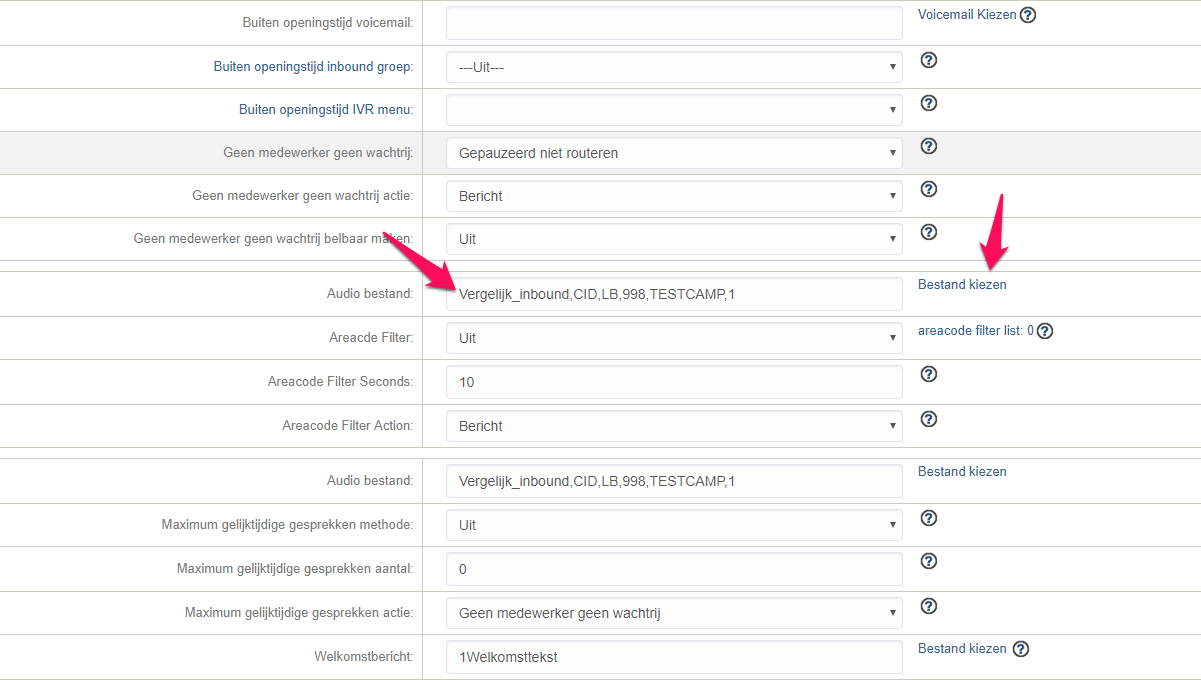Click label Welkomstbericht
The width and height of the screenshot is (1201, 680).
(x=363, y=657)
